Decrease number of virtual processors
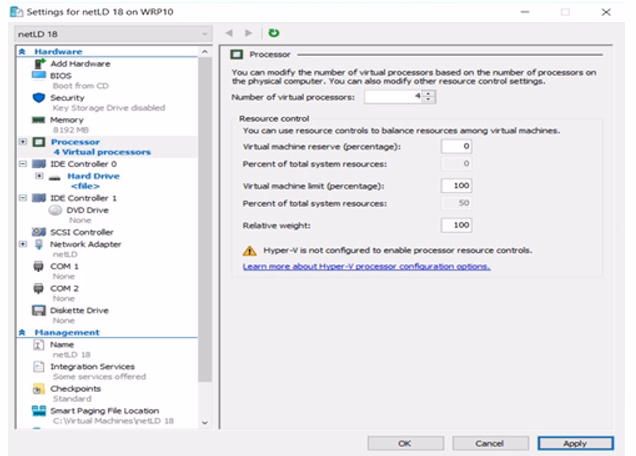This screenshot has height=456, width=636. (429, 100)
